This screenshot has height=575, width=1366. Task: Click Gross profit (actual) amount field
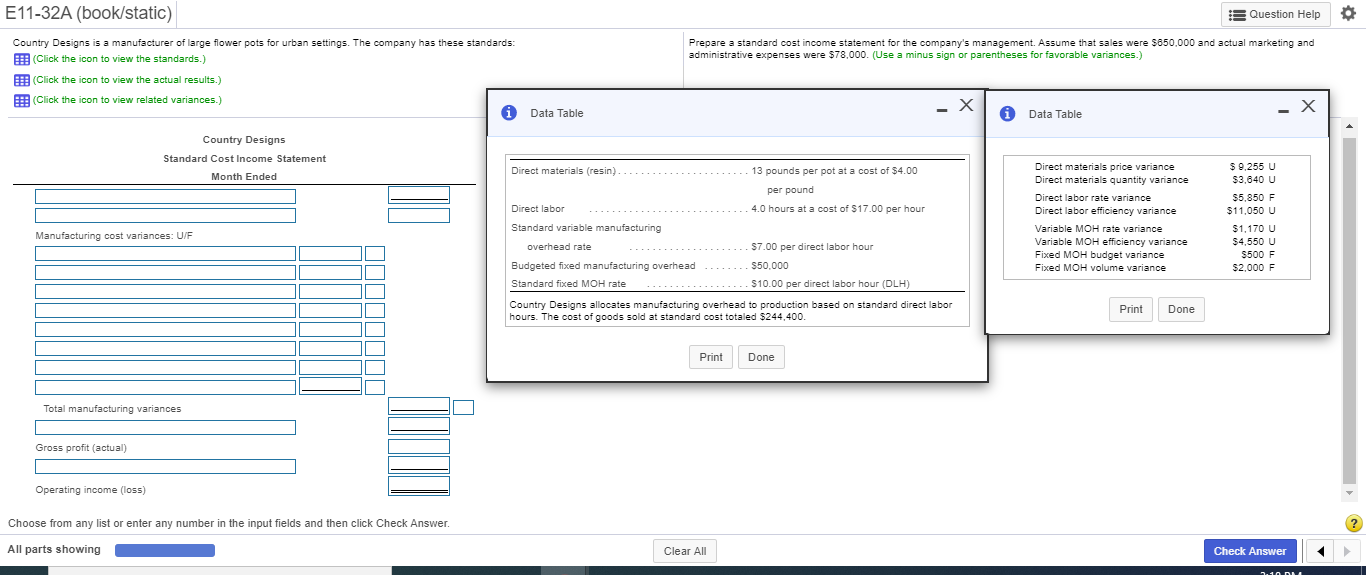(x=419, y=446)
